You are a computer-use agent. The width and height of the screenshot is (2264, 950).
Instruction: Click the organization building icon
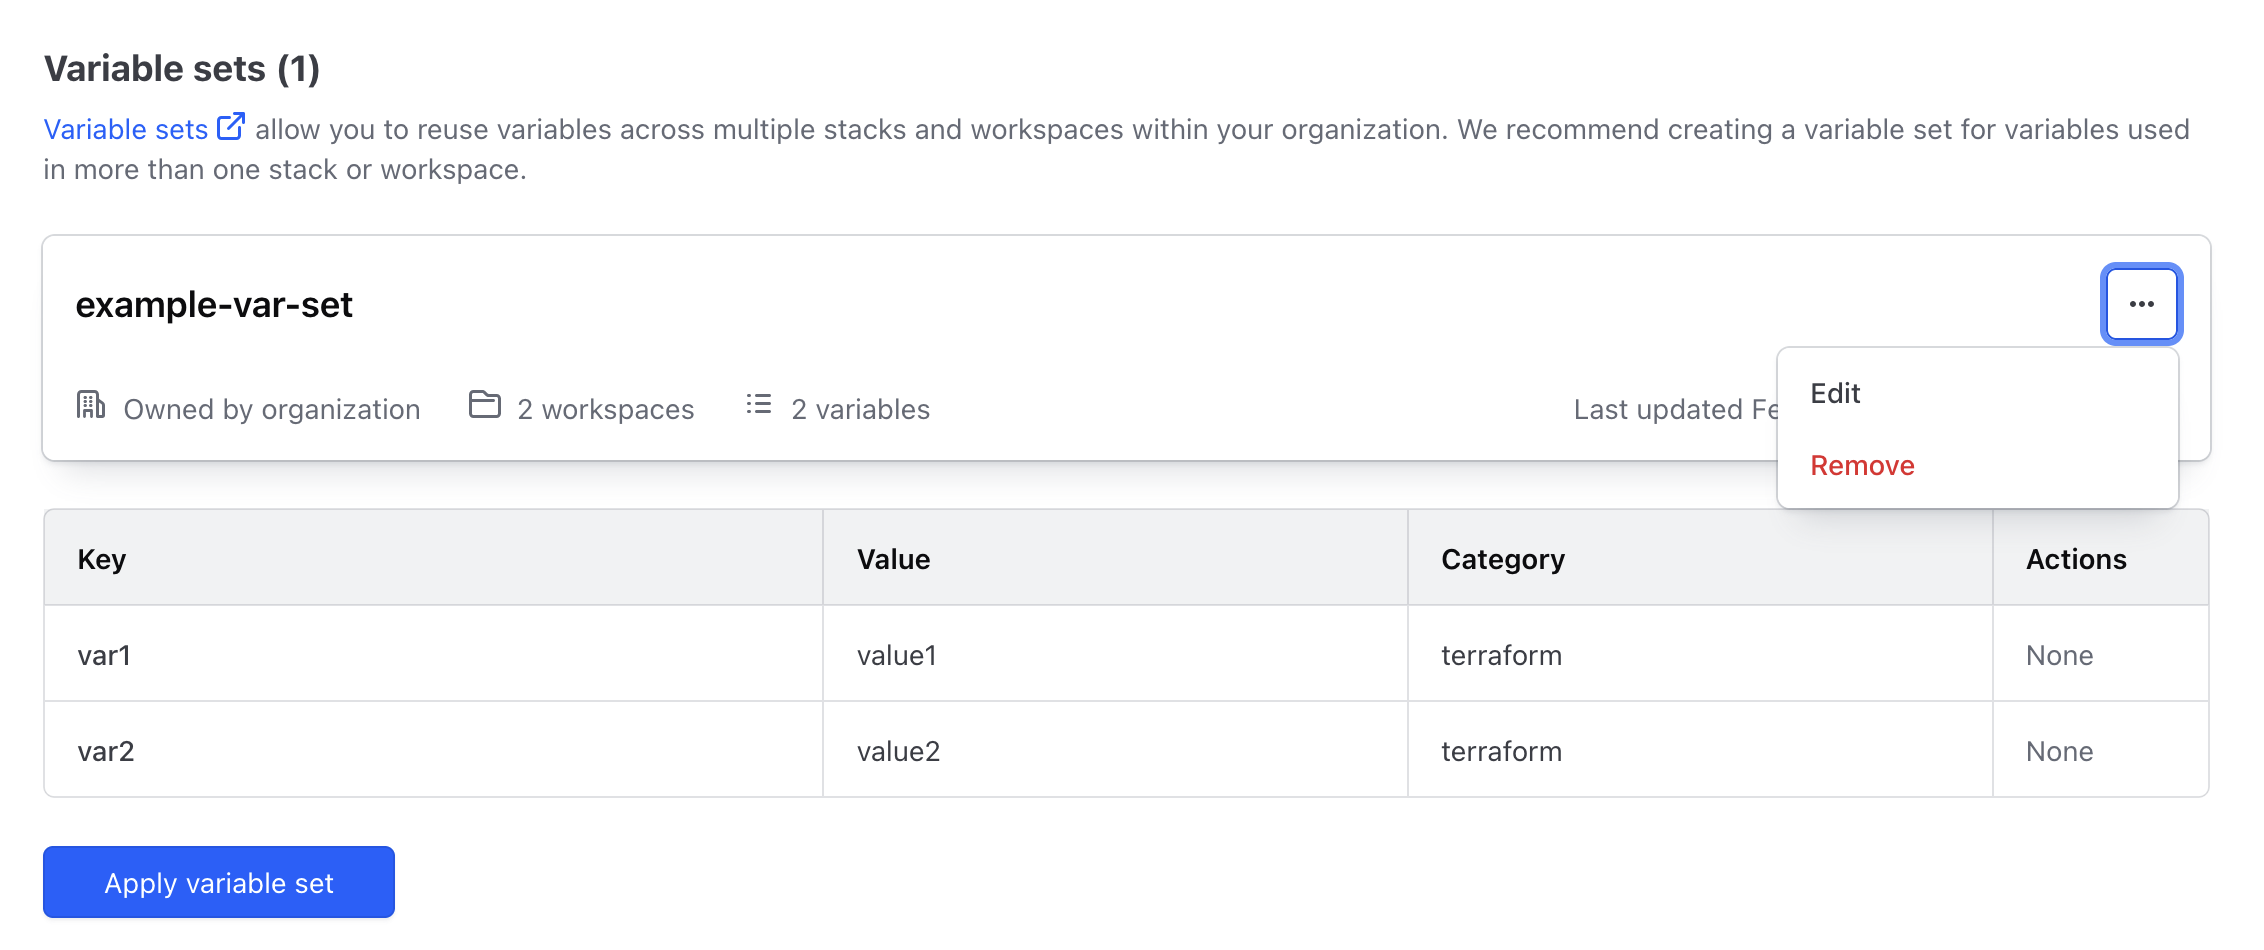click(91, 405)
